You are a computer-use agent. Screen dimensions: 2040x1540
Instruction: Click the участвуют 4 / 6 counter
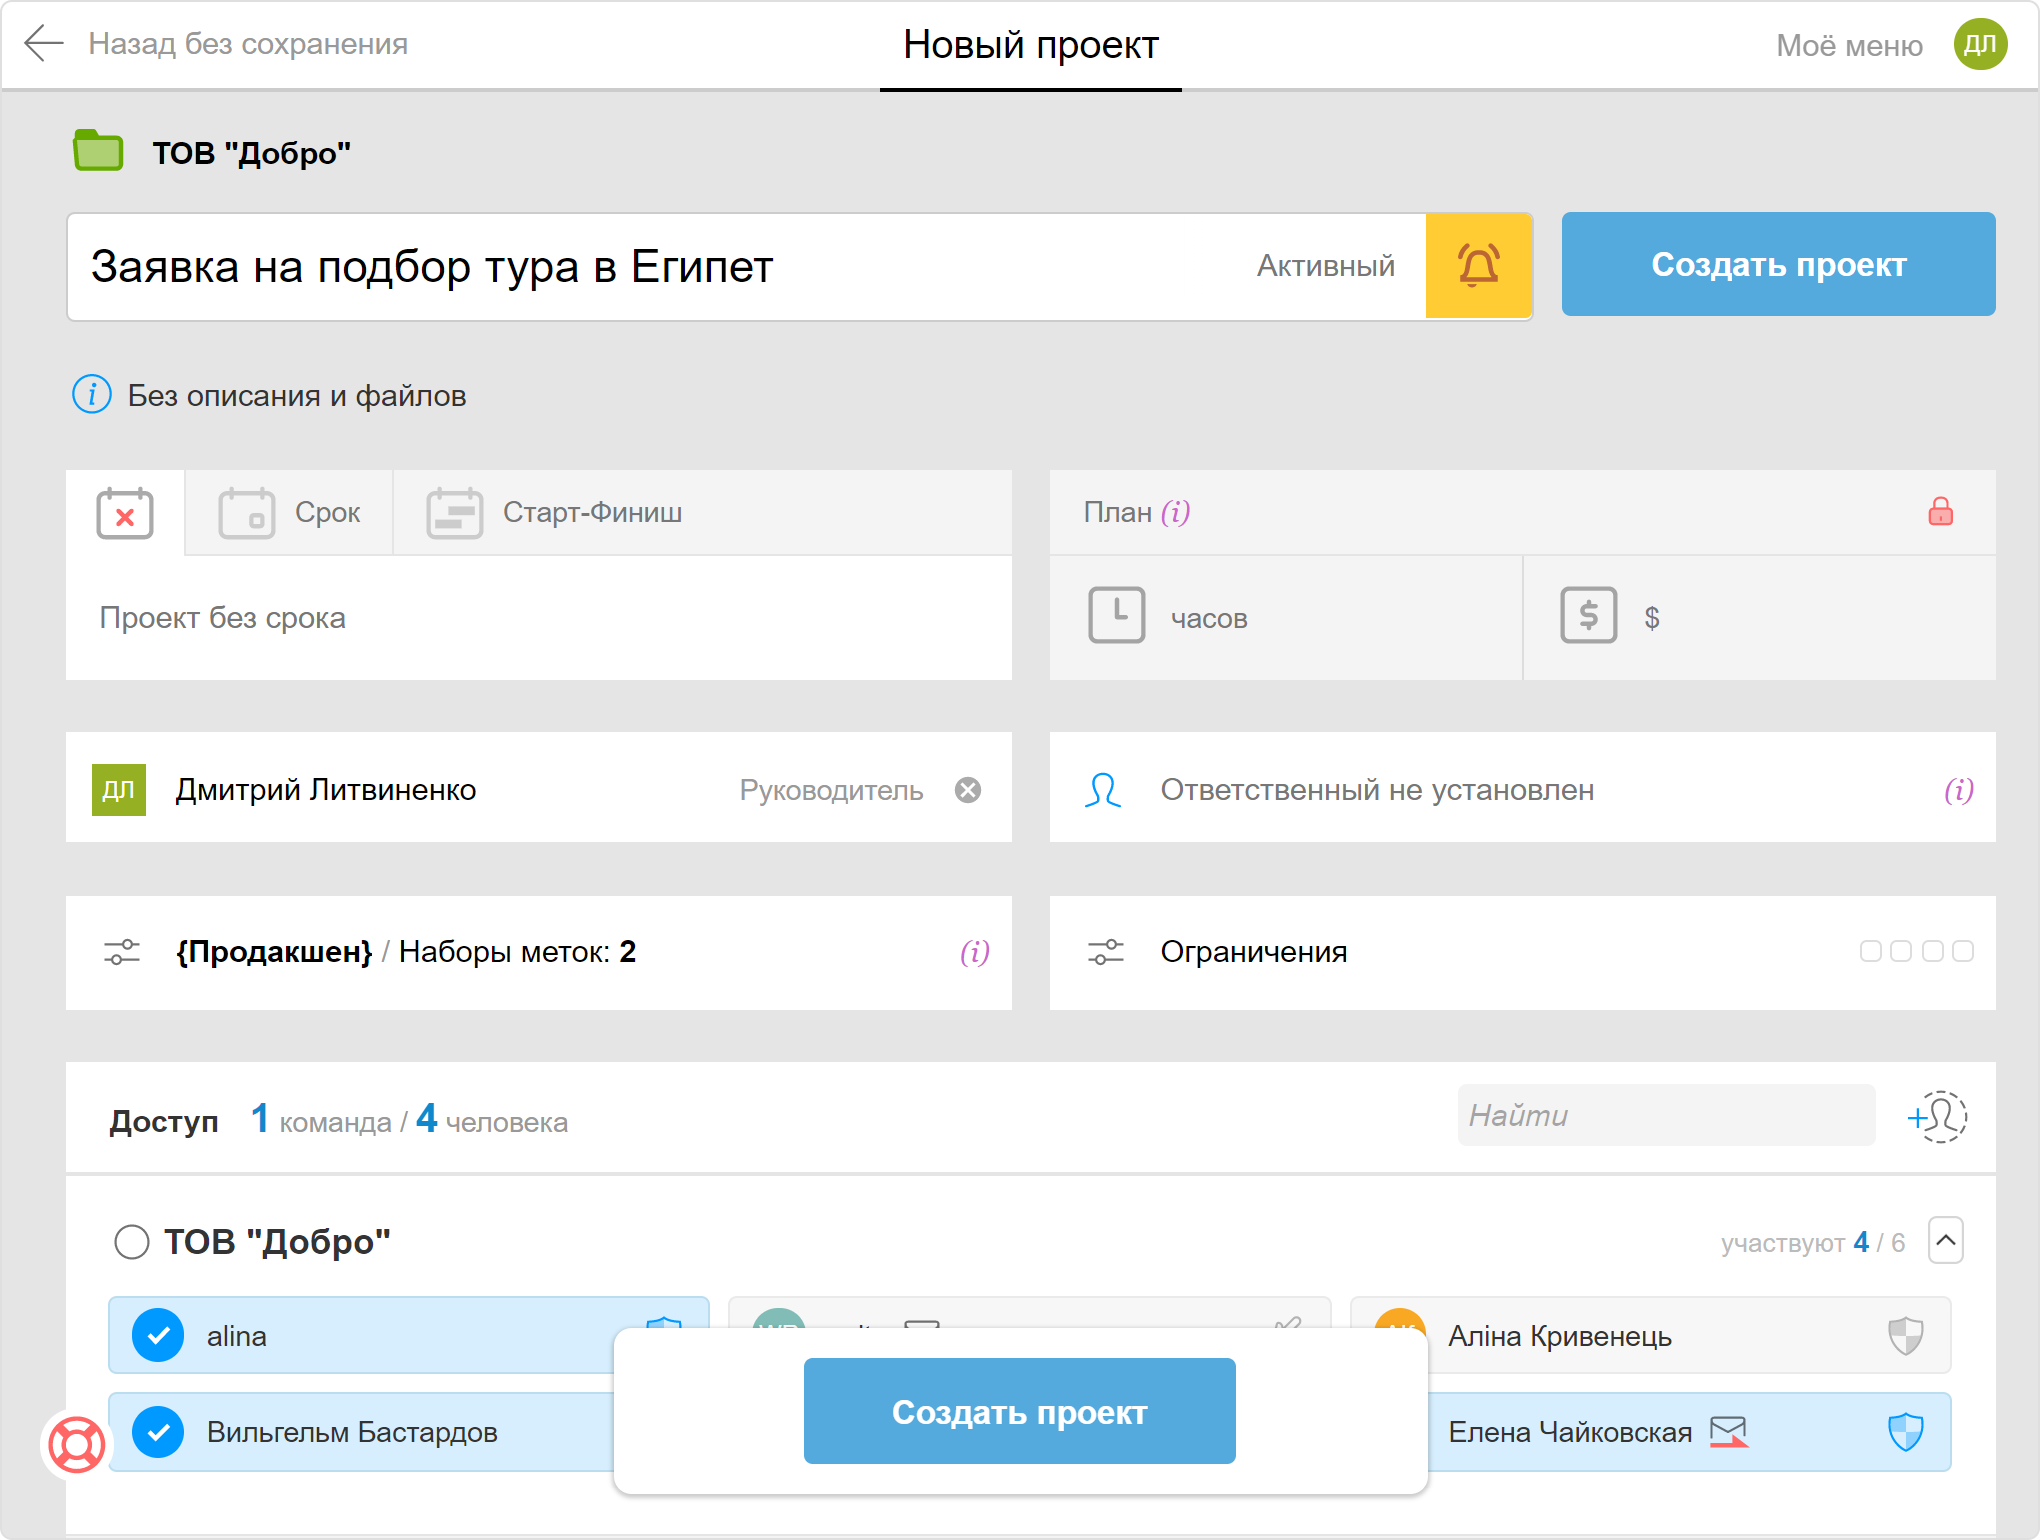pyautogui.click(x=1812, y=1242)
